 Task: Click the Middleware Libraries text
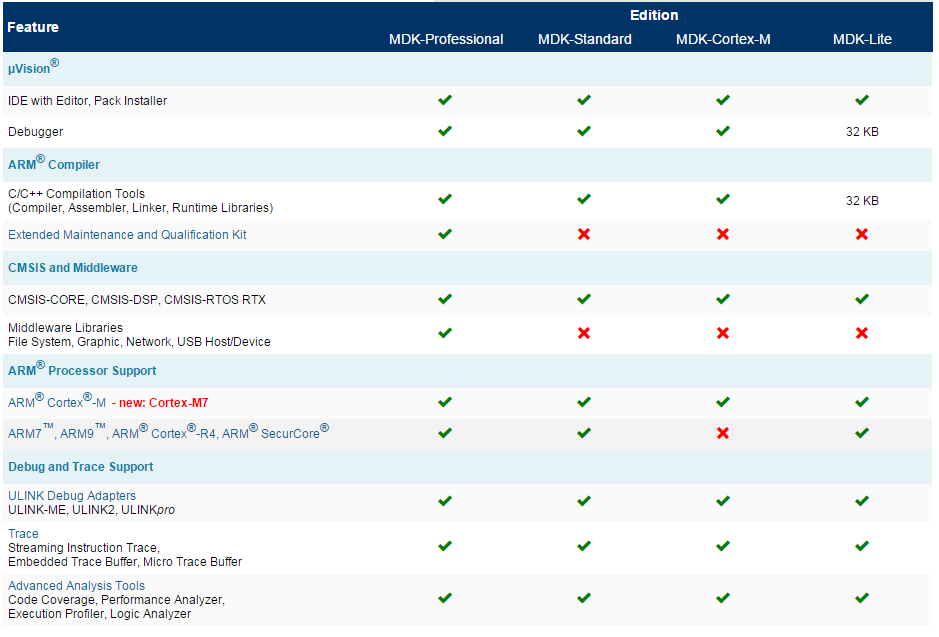point(65,327)
